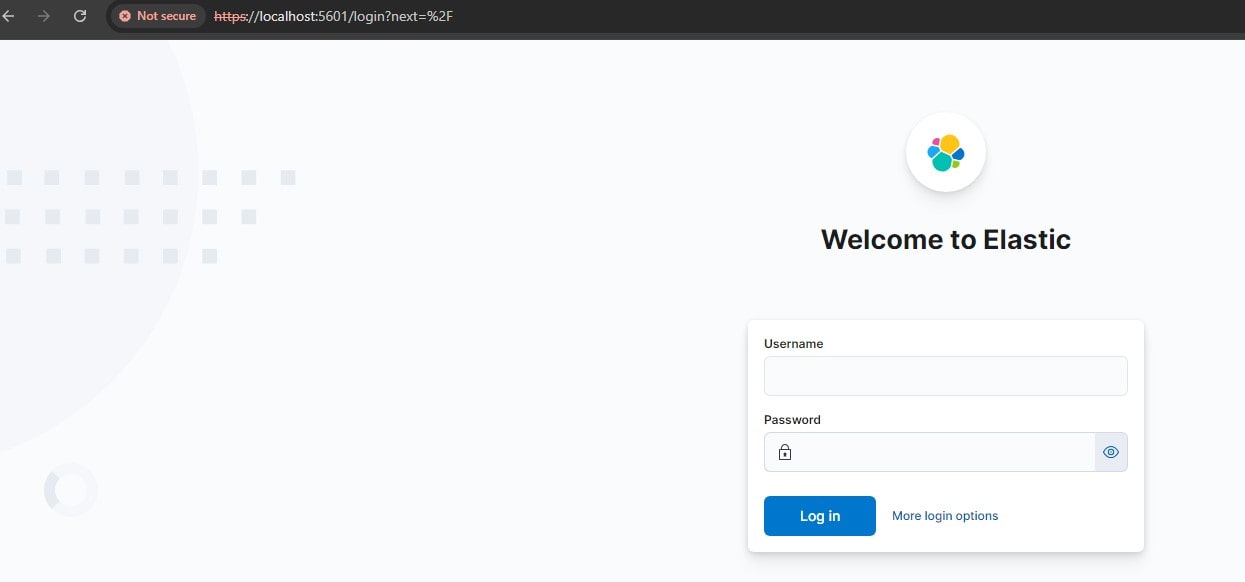Click the Username label
Viewport: 1245px width, 582px height.
(x=794, y=344)
